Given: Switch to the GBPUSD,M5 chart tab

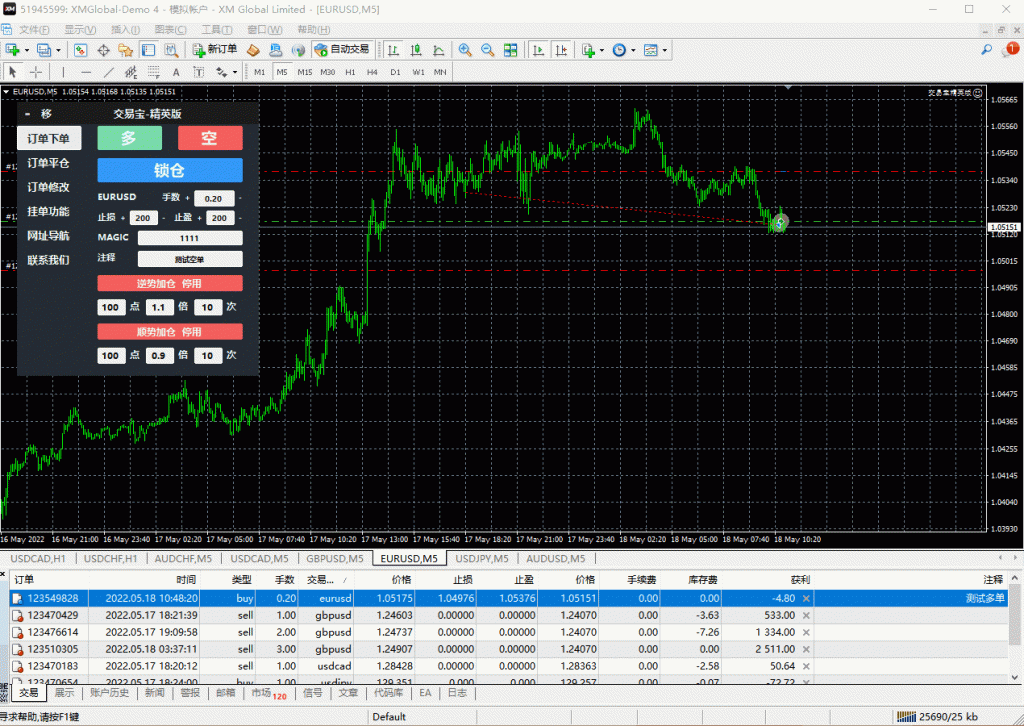Looking at the screenshot, I should pos(335,559).
